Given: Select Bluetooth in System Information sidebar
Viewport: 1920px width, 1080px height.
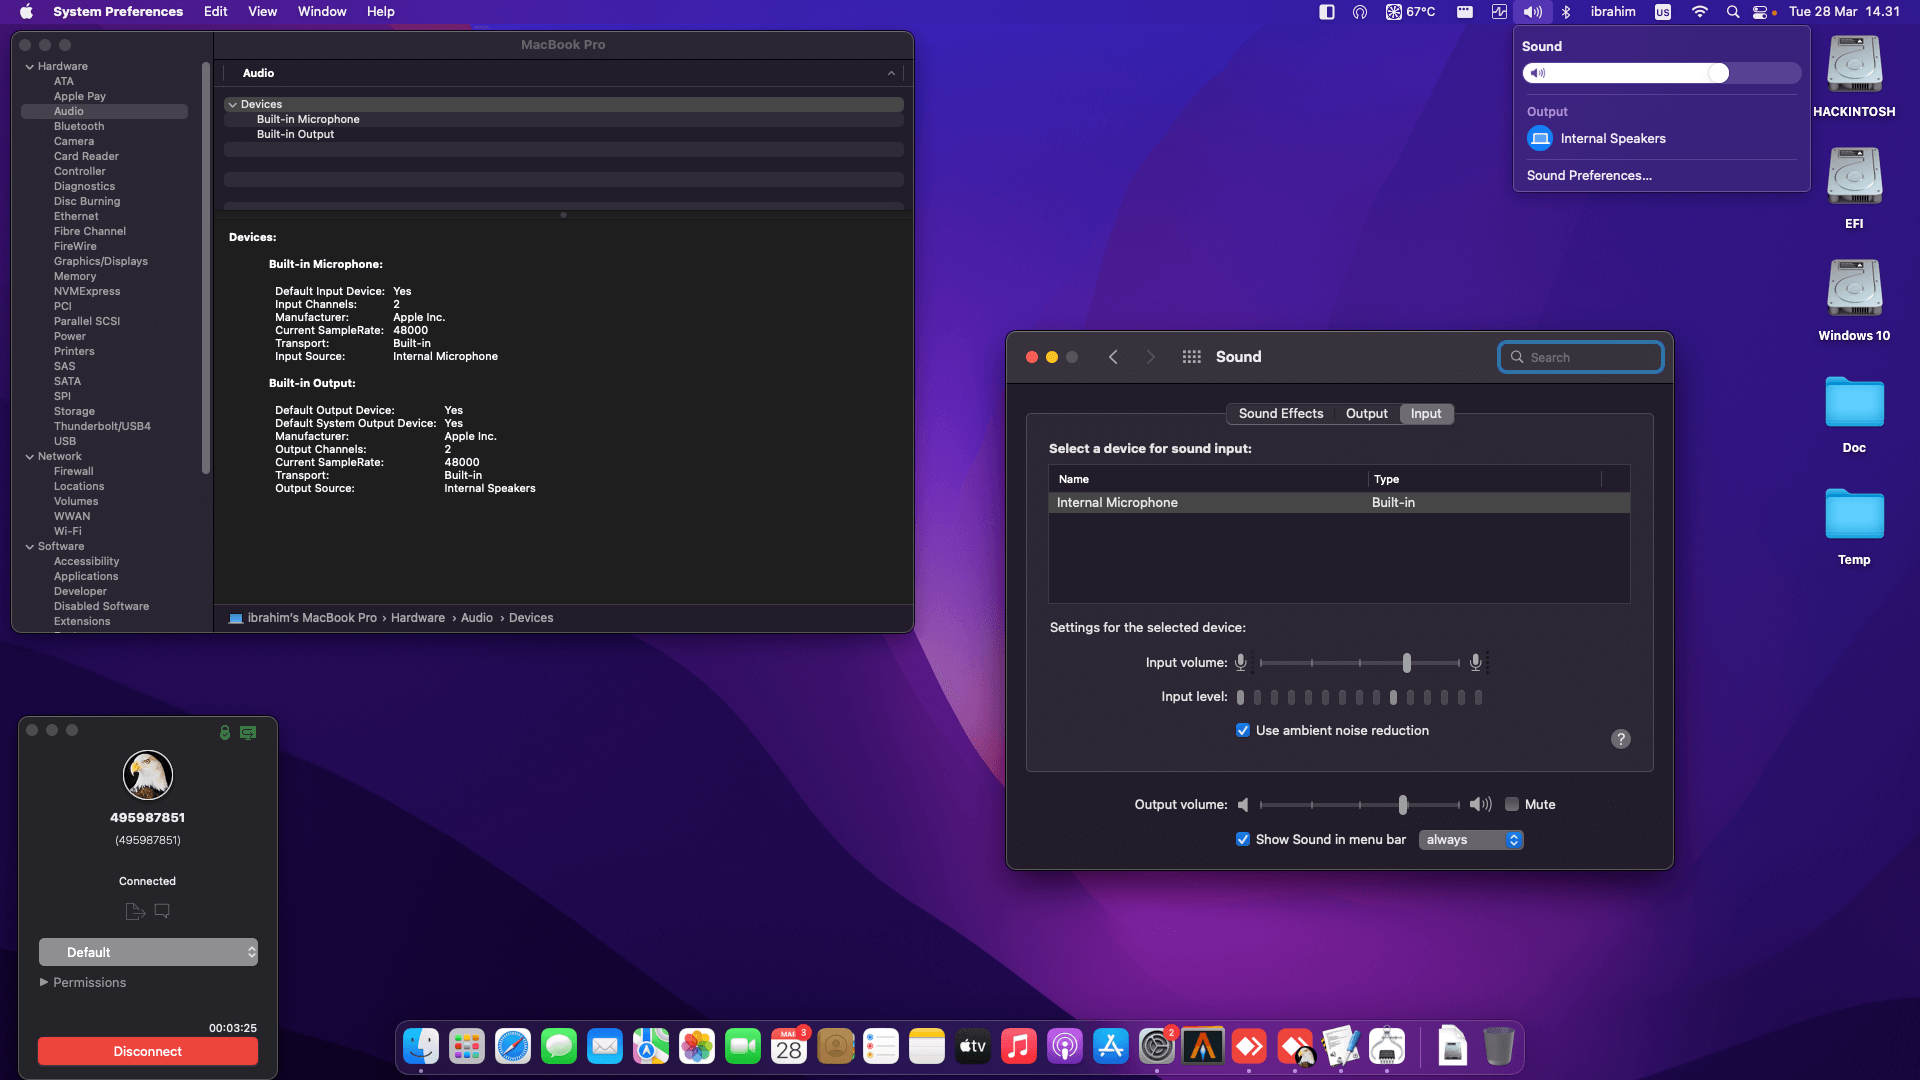Looking at the screenshot, I should click(x=79, y=127).
